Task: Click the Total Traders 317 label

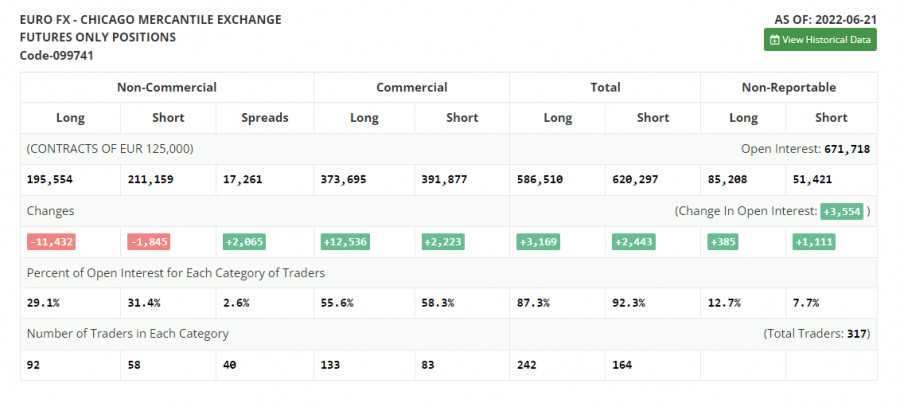Action: (817, 334)
